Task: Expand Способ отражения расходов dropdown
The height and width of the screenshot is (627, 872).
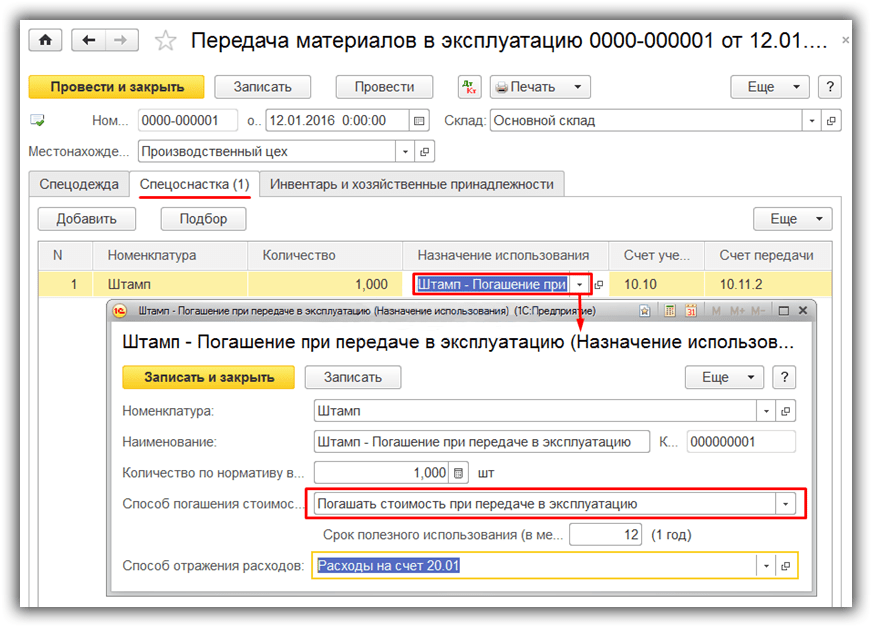Action: point(766,566)
